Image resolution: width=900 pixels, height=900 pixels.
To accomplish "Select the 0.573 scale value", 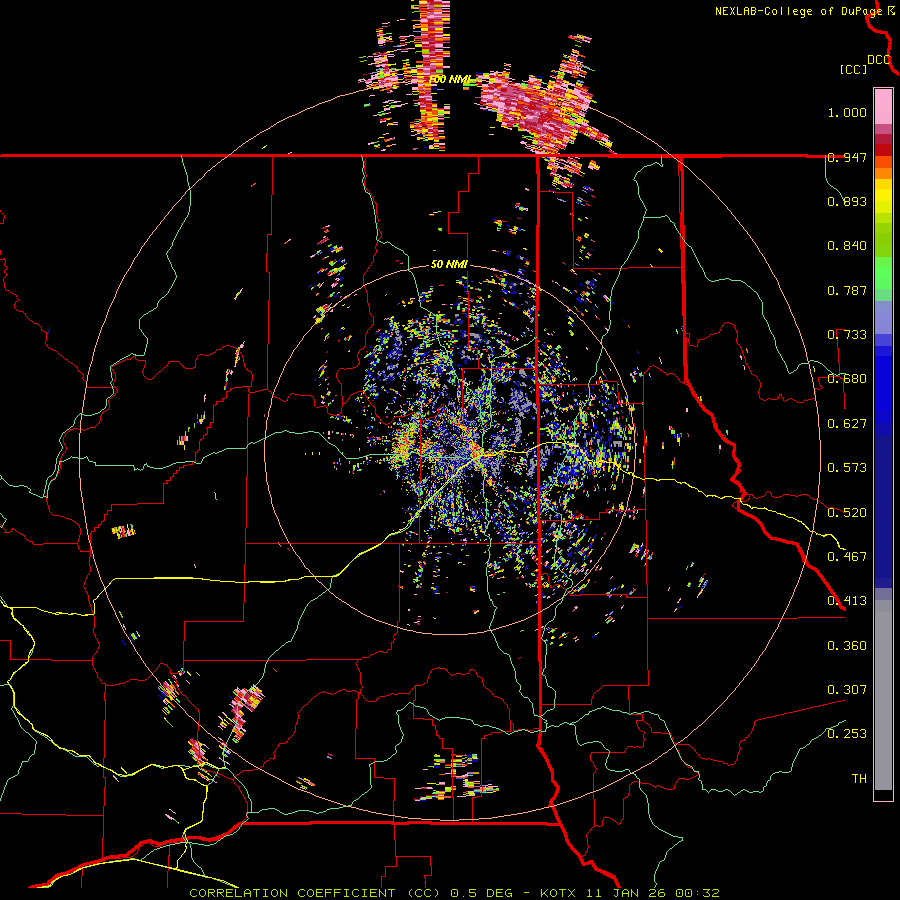I will click(847, 468).
